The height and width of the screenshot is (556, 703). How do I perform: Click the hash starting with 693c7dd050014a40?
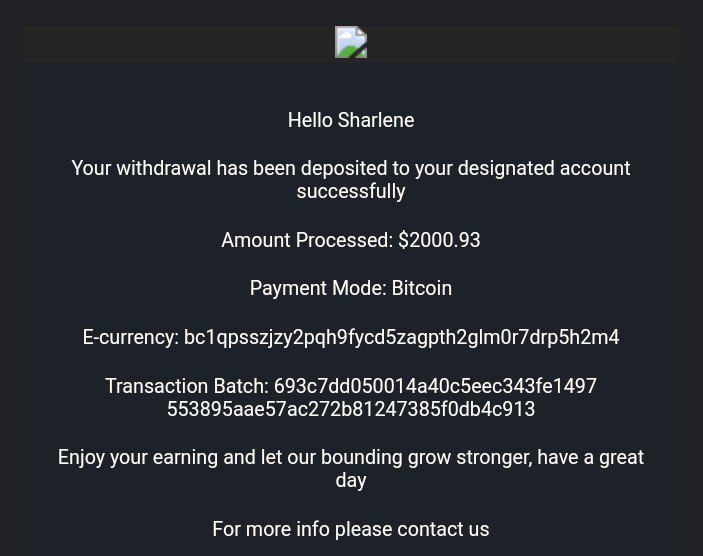[435, 385]
